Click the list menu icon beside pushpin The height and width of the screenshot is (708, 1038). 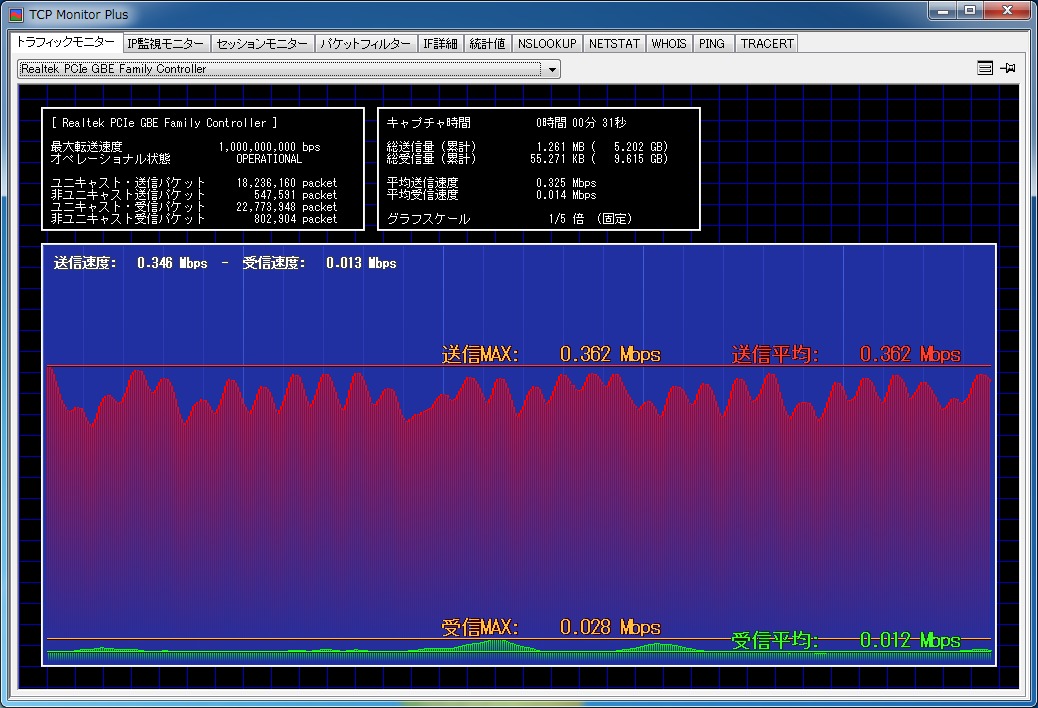(985, 69)
